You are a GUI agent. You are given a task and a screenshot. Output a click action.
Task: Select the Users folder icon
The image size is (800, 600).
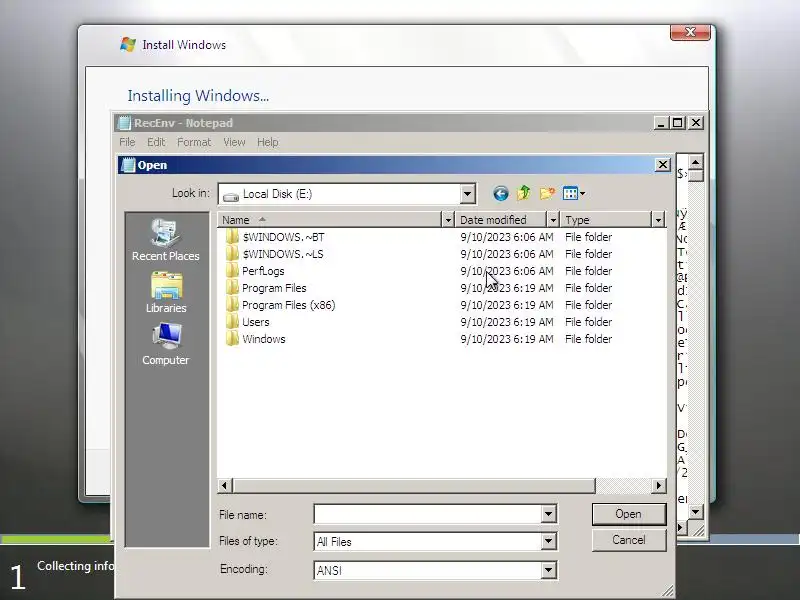tap(232, 321)
